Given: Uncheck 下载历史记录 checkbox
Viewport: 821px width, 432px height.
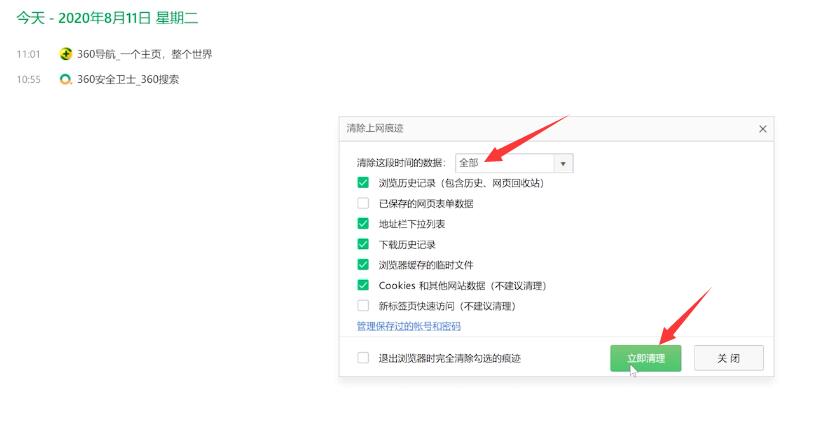Looking at the screenshot, I should pos(363,244).
